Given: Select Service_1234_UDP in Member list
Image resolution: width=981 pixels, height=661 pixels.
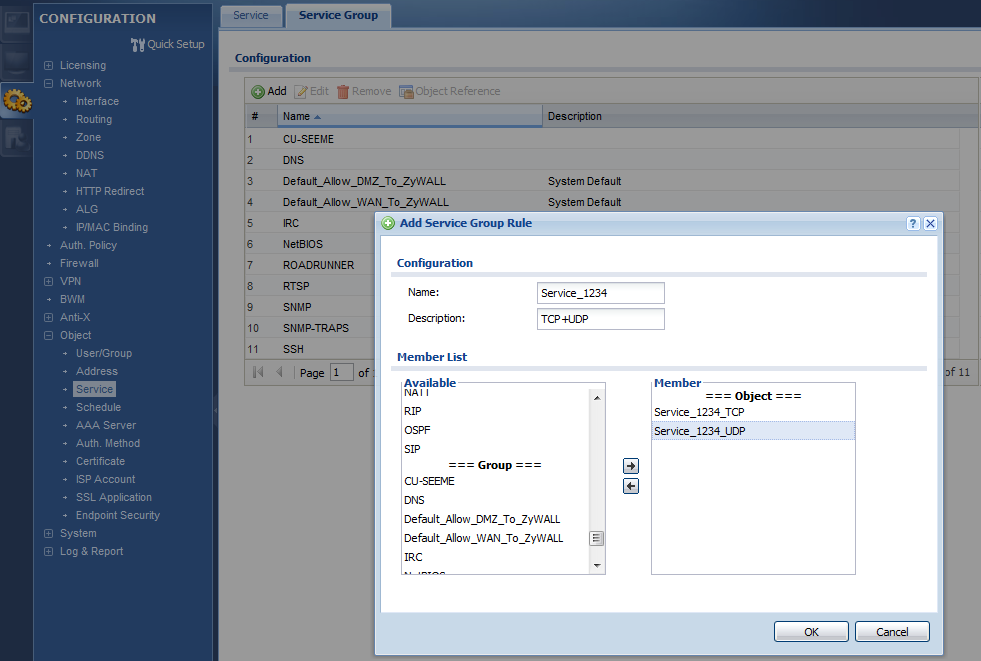Looking at the screenshot, I should [x=753, y=431].
